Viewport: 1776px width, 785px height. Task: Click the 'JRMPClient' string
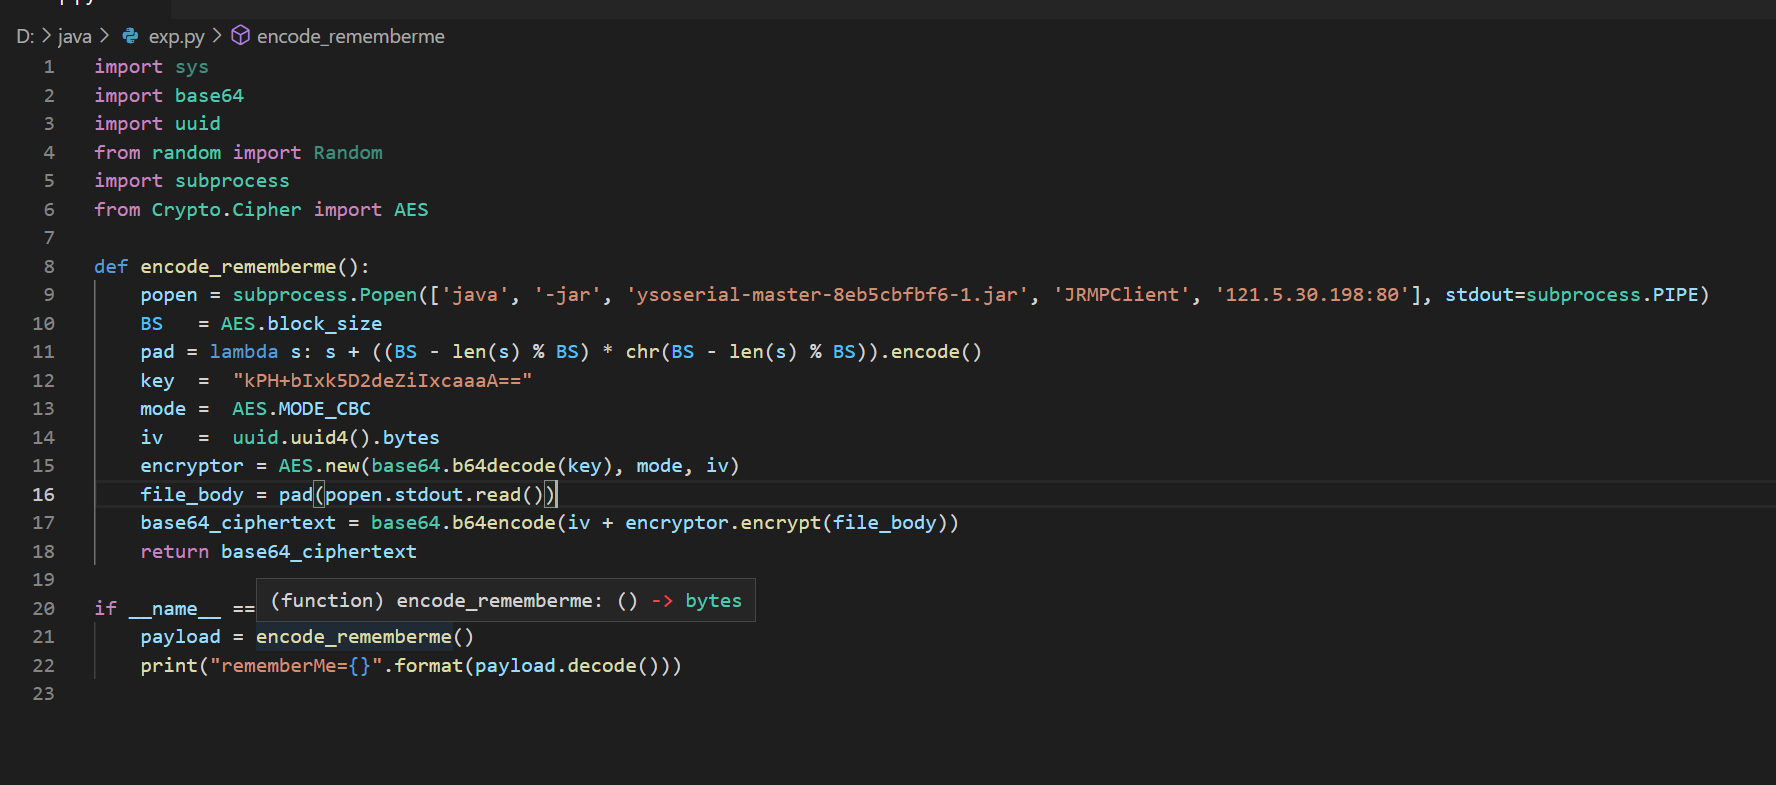pos(1121,295)
